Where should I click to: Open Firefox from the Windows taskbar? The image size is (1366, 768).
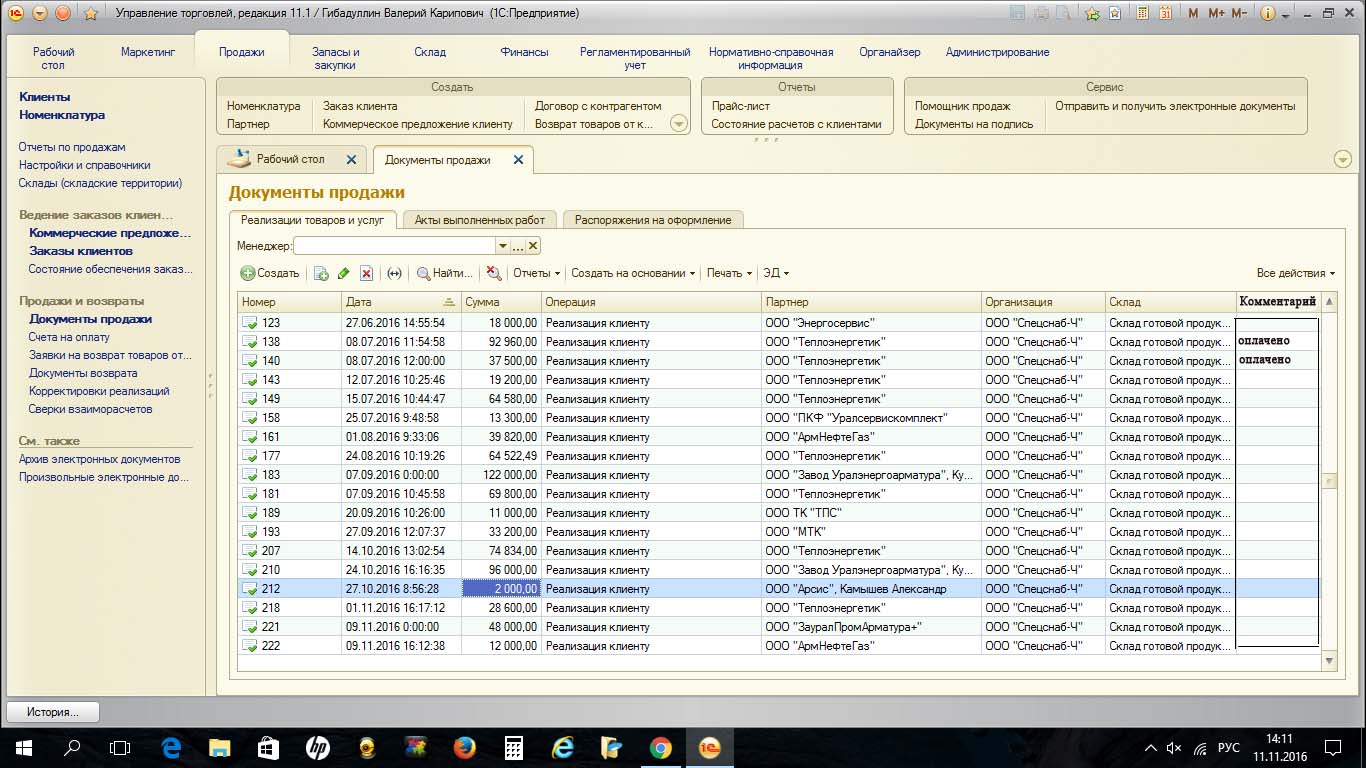(x=464, y=747)
